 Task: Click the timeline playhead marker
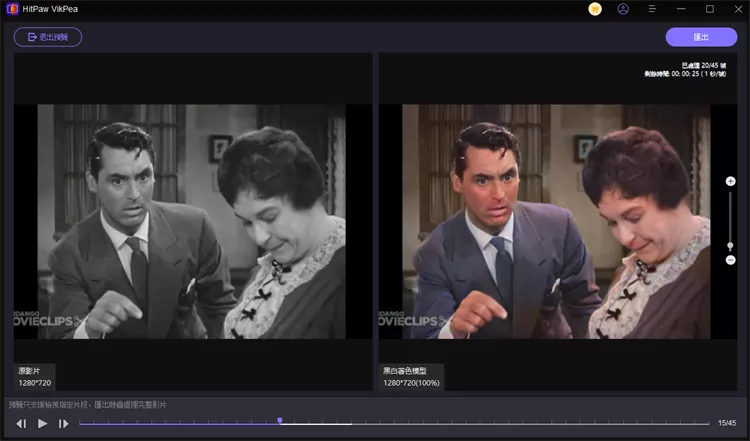pos(279,421)
